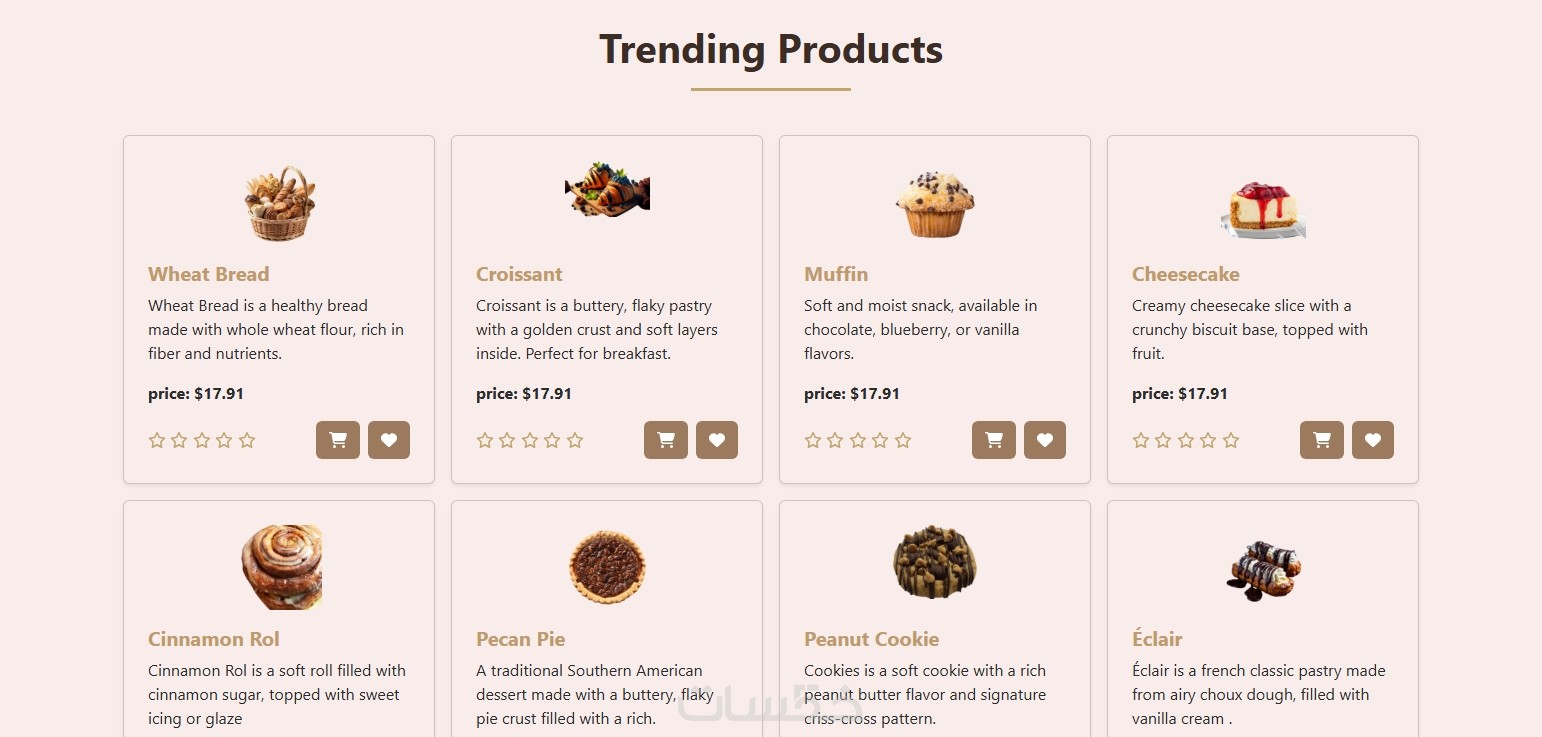The width and height of the screenshot is (1542, 737).
Task: Add Cheesecake to shopping cart
Action: [1322, 440]
